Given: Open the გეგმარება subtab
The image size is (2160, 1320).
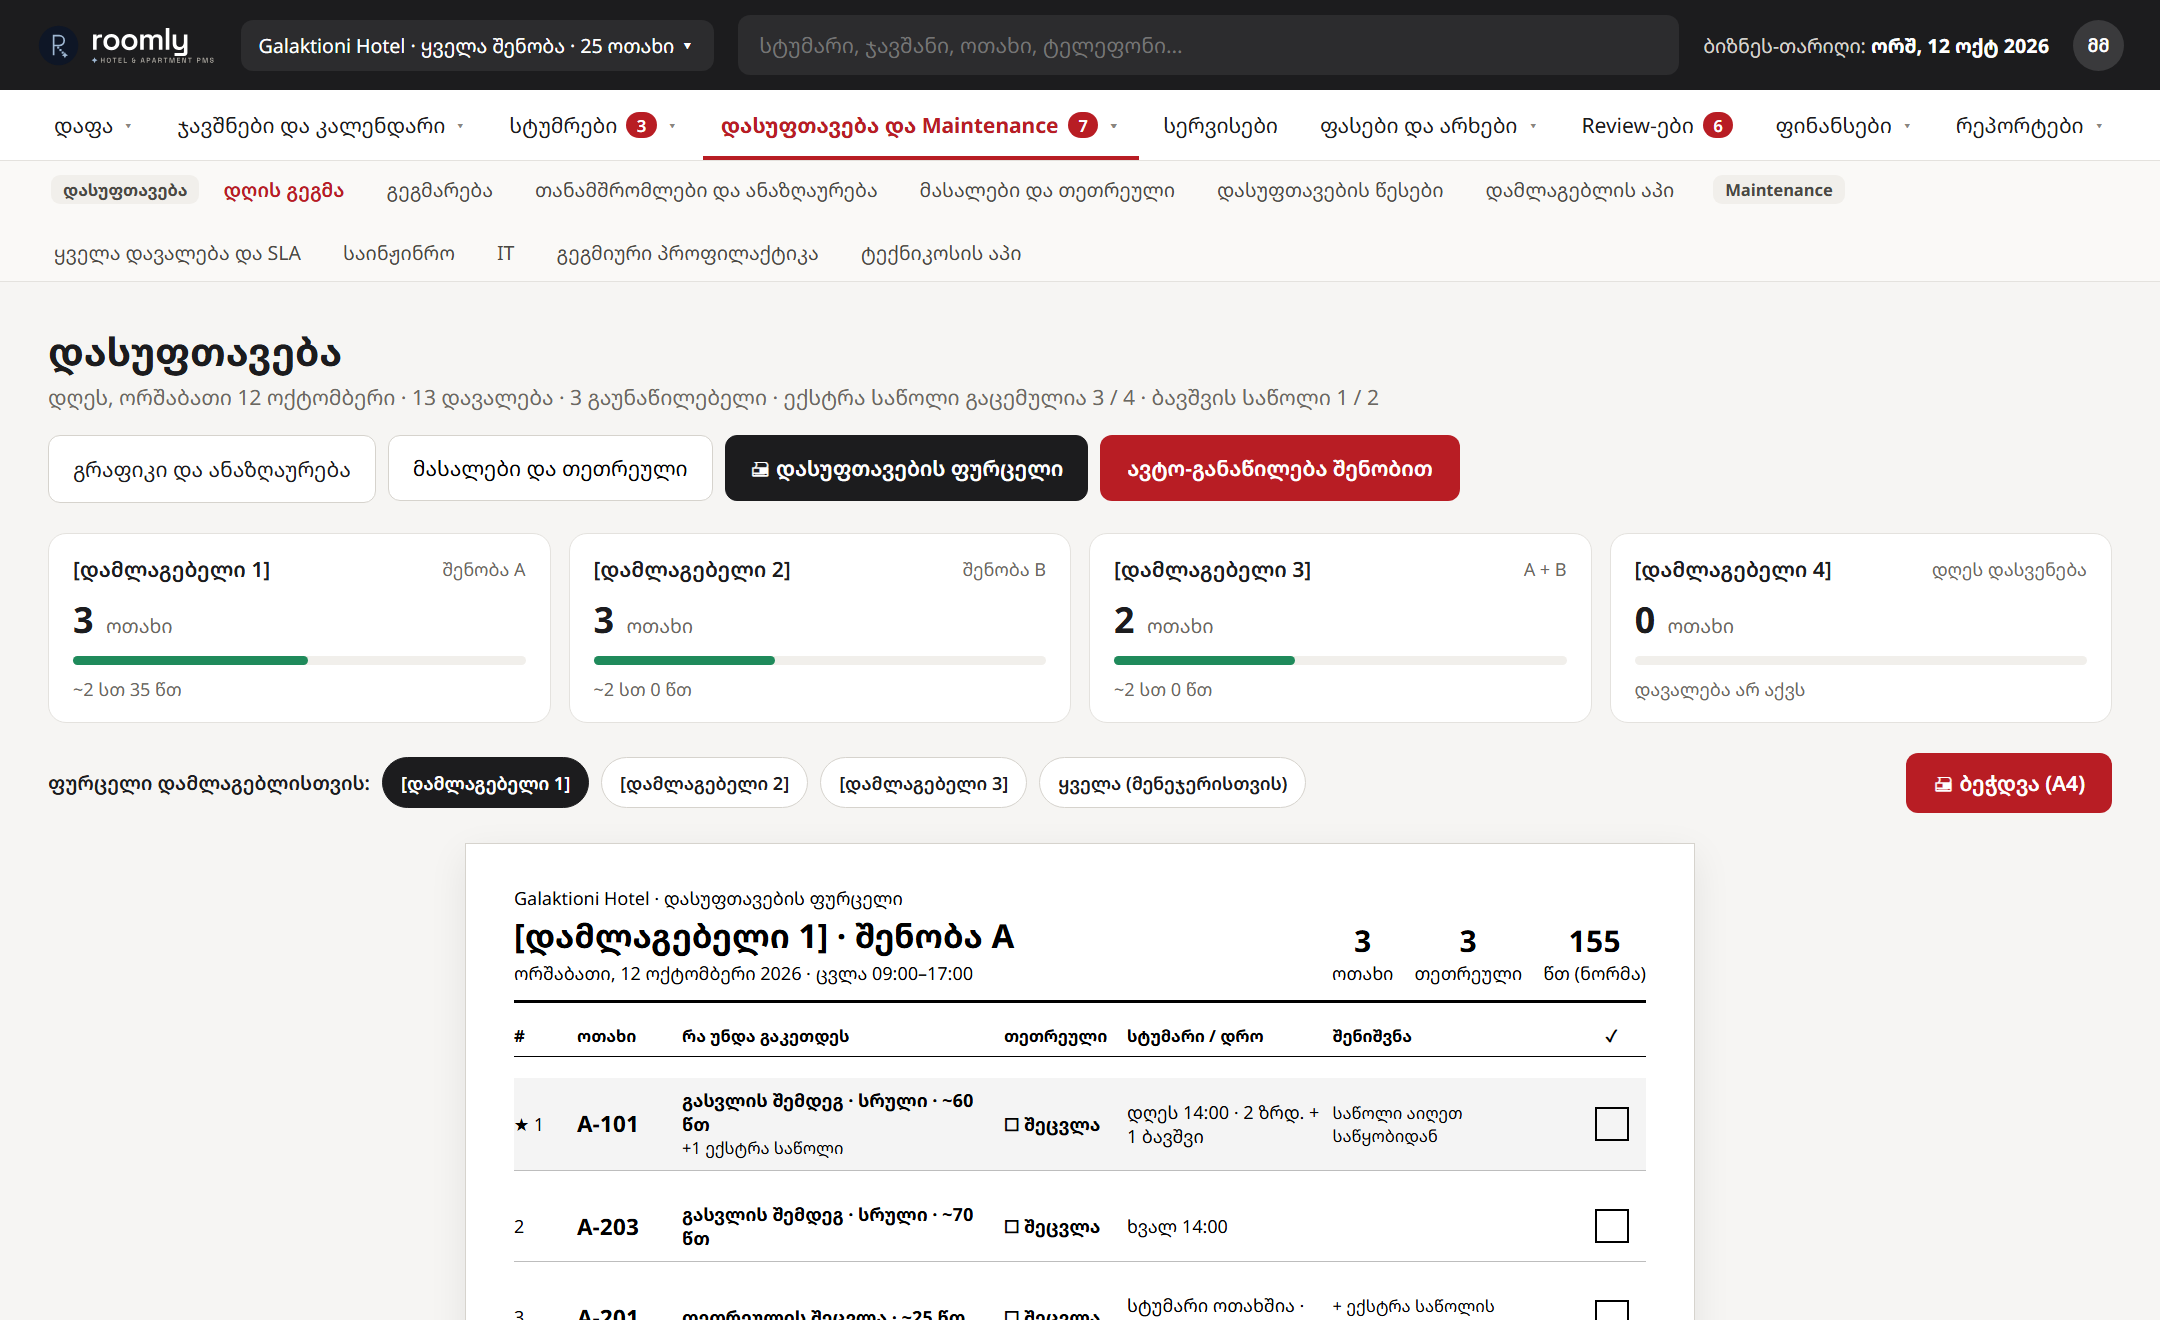Looking at the screenshot, I should pyautogui.click(x=439, y=190).
